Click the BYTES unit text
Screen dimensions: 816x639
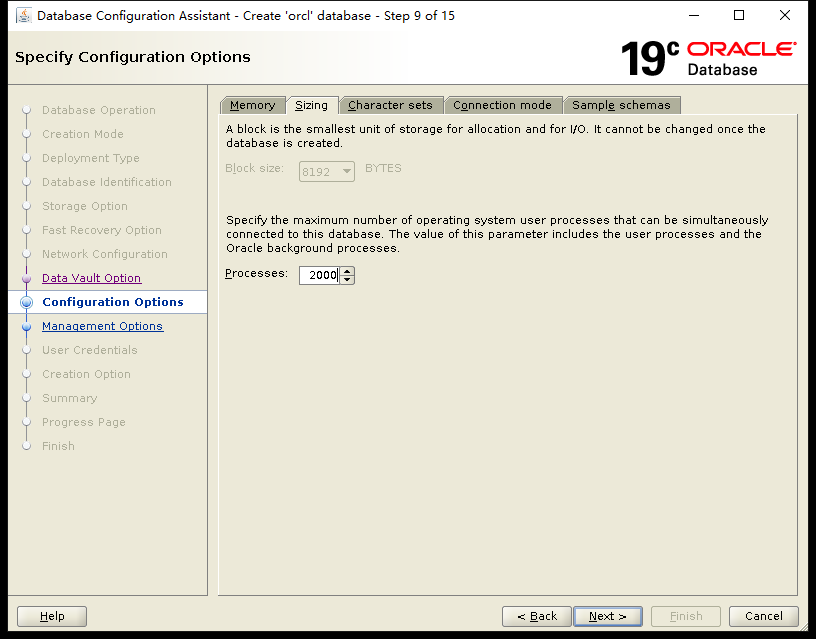tap(383, 168)
